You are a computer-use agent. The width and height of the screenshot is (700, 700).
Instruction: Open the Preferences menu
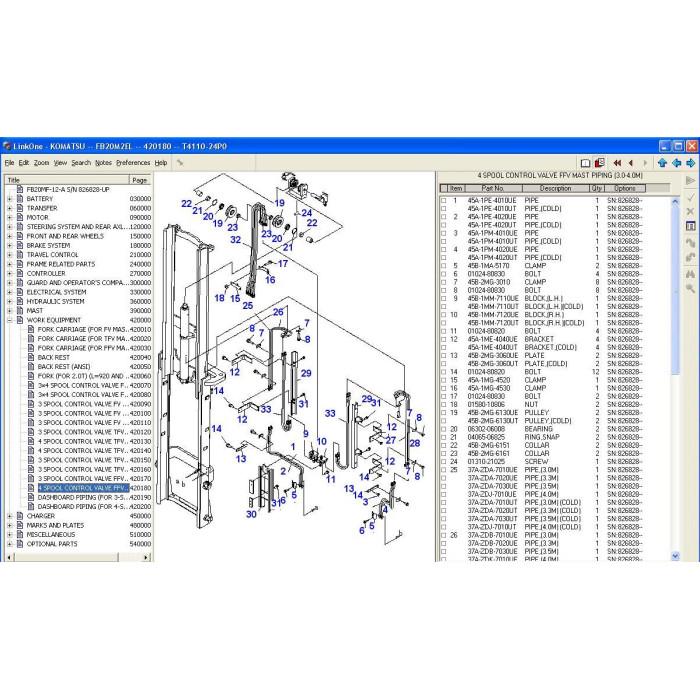click(133, 163)
